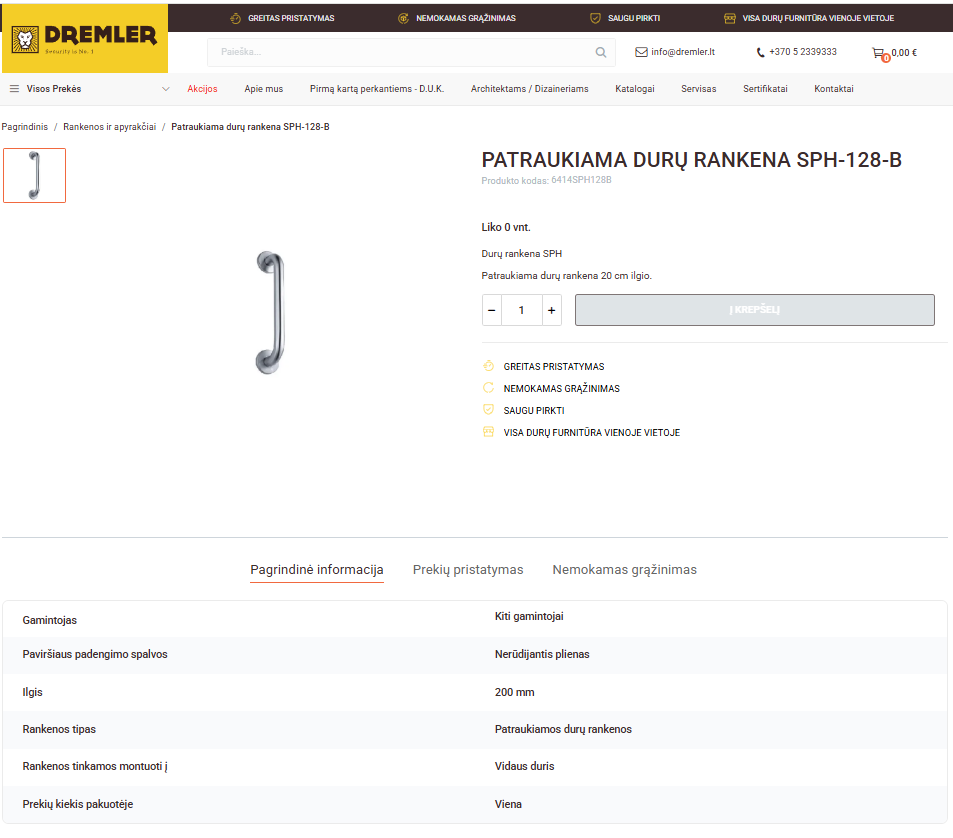Image resolution: width=953 pixels, height=838 pixels.
Task: Increase quantity with the plus button
Action: pyautogui.click(x=551, y=310)
